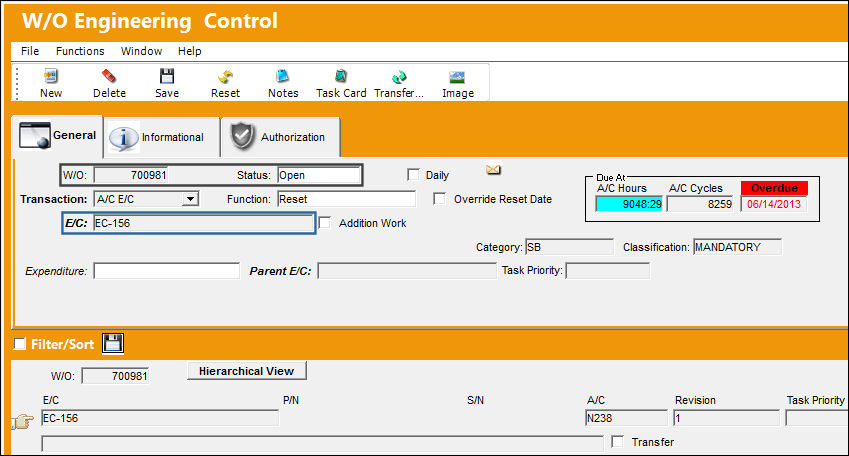Click the Task Priority field in General tab
849x456 pixels.
pyautogui.click(x=608, y=271)
